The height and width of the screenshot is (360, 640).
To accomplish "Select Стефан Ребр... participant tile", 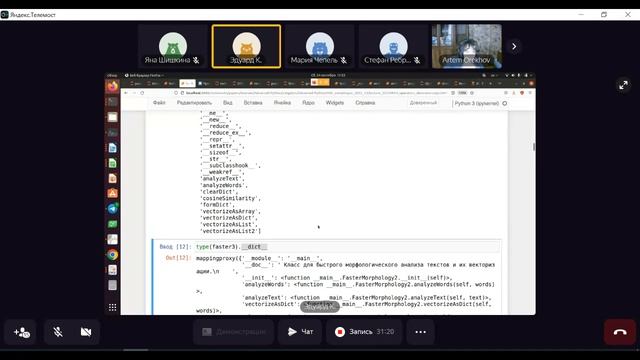I will click(393, 47).
